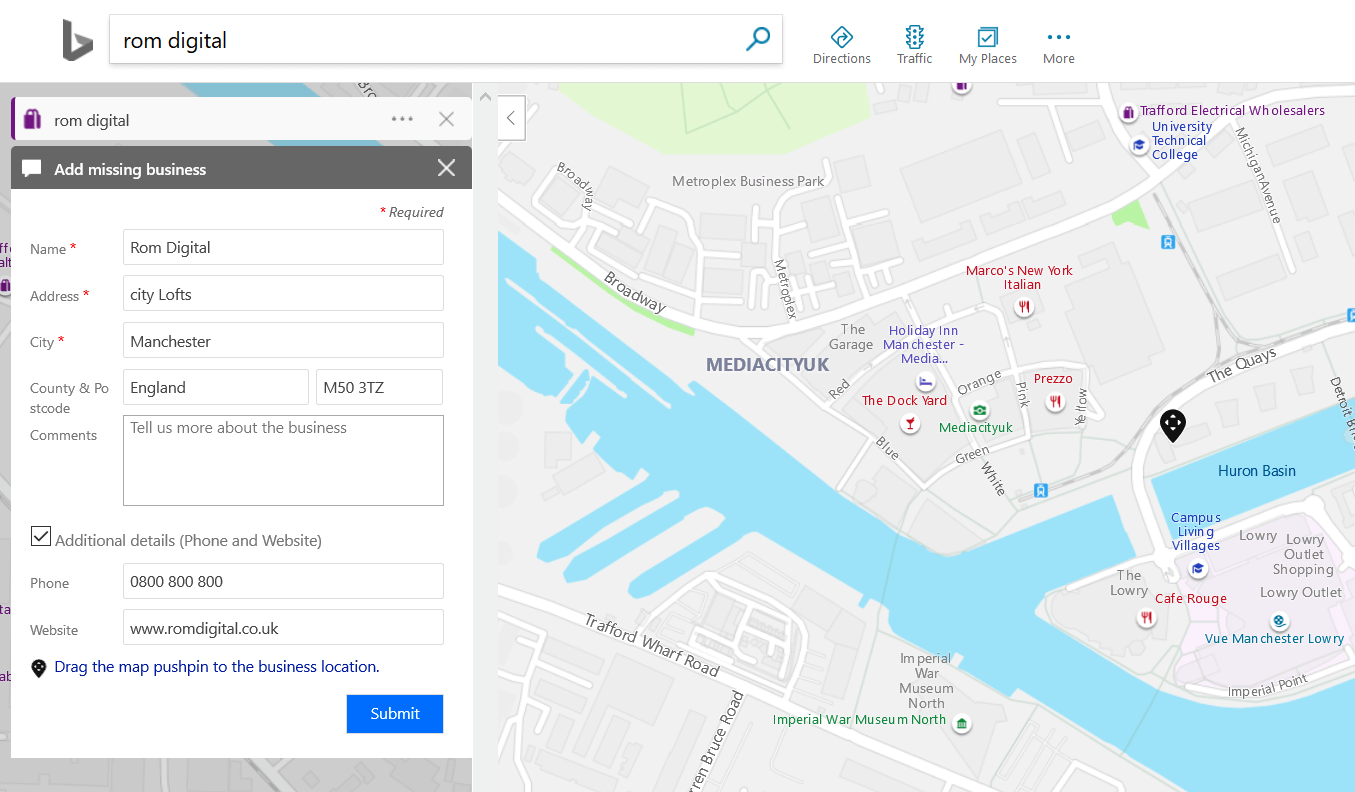Click The Dock Yard cocktail bar icon

pos(909,424)
